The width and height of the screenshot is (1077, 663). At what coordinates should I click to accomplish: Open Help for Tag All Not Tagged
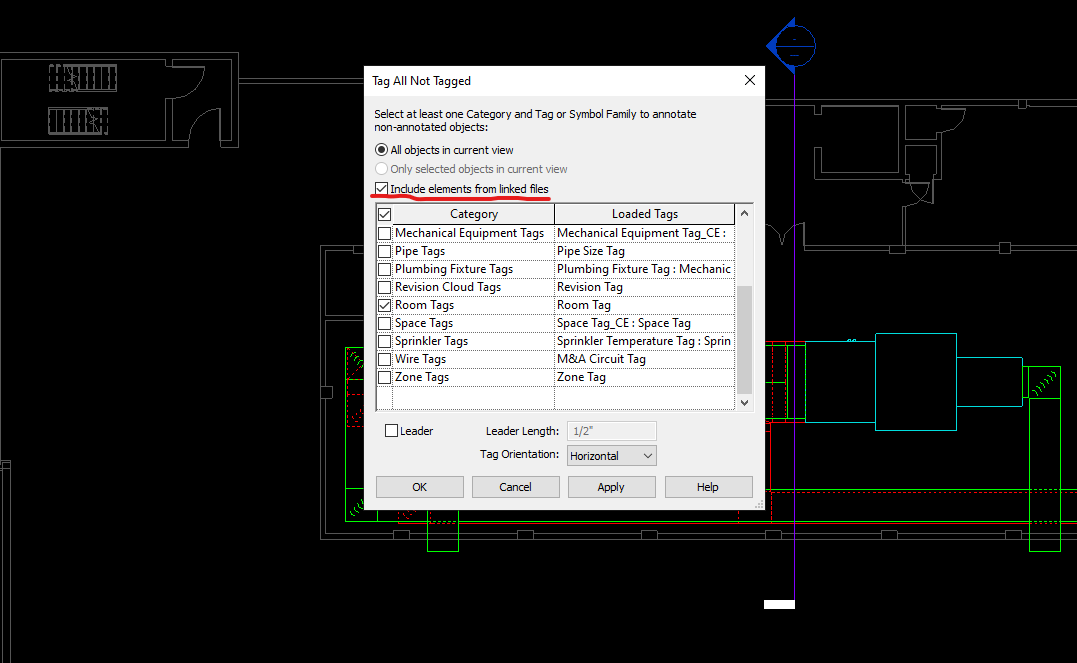coord(708,487)
